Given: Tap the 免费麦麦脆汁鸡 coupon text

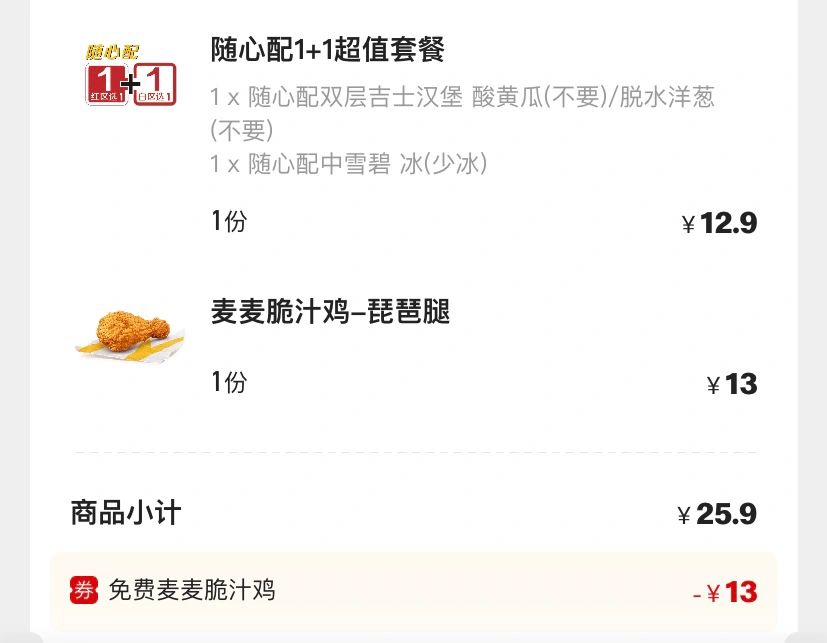Looking at the screenshot, I should 192,590.
